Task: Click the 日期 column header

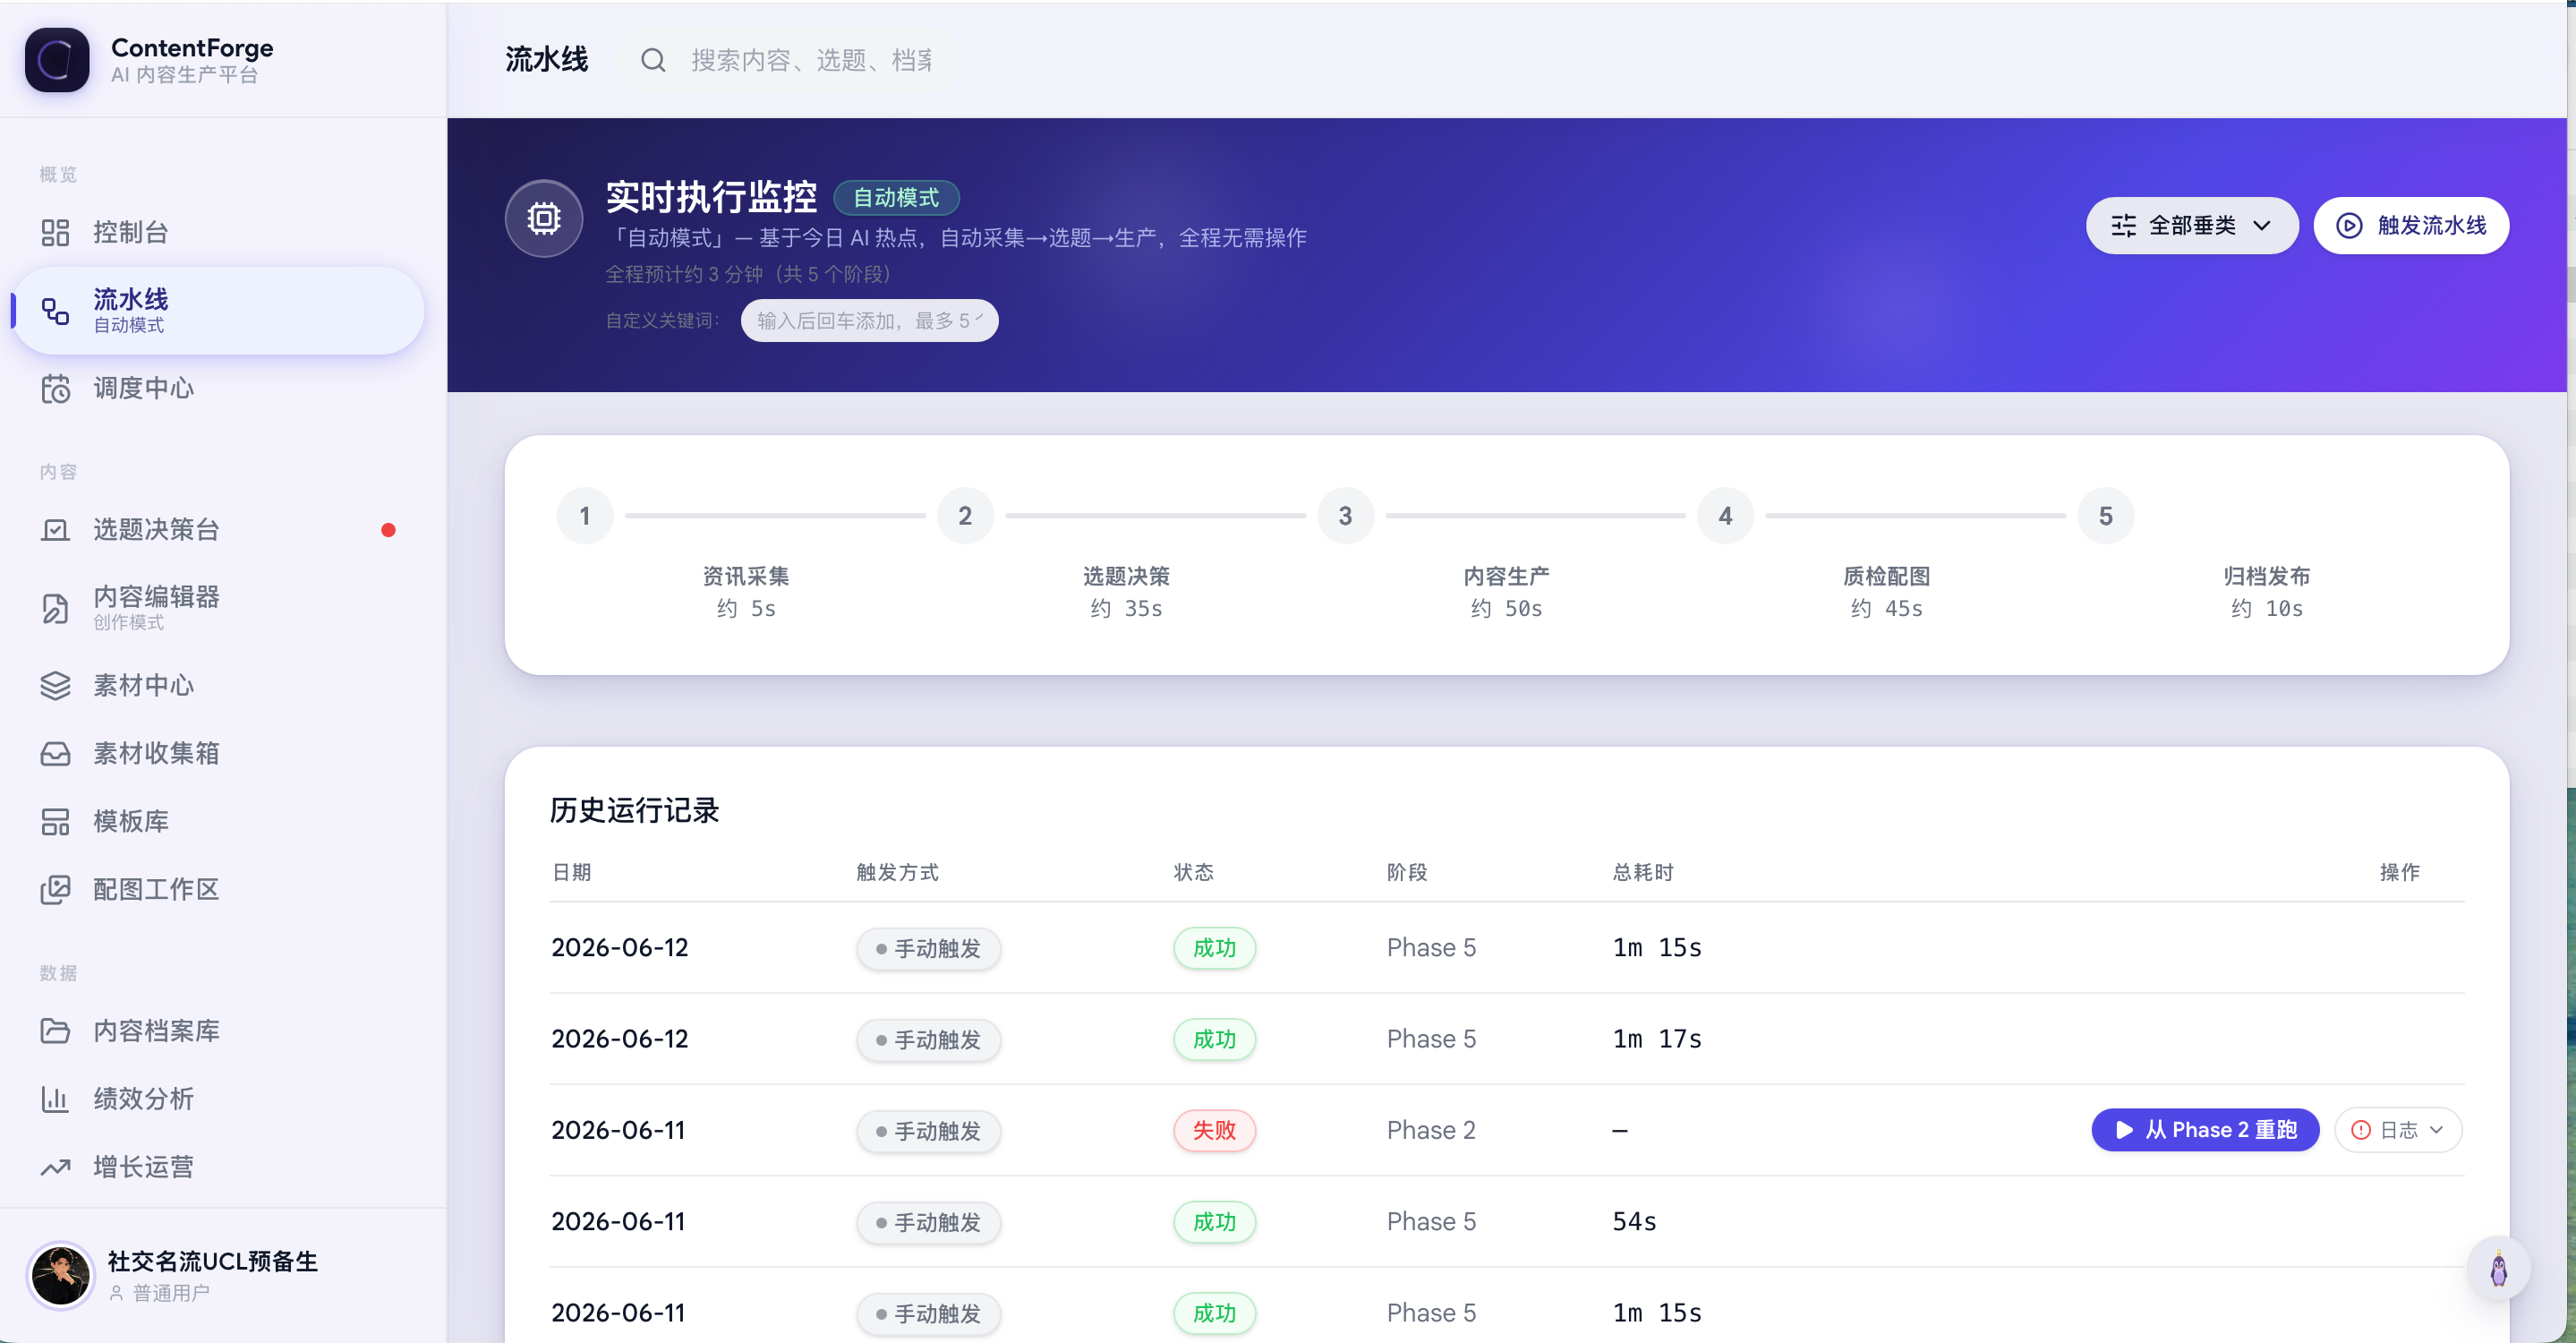Action: click(572, 872)
